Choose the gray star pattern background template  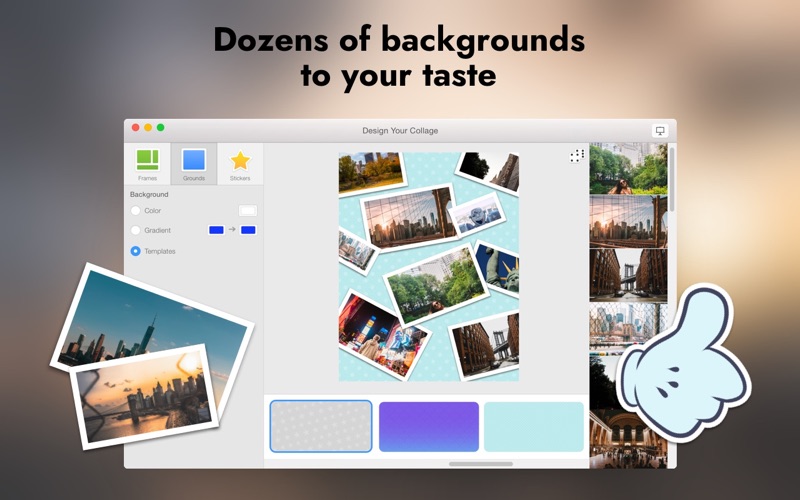321,426
